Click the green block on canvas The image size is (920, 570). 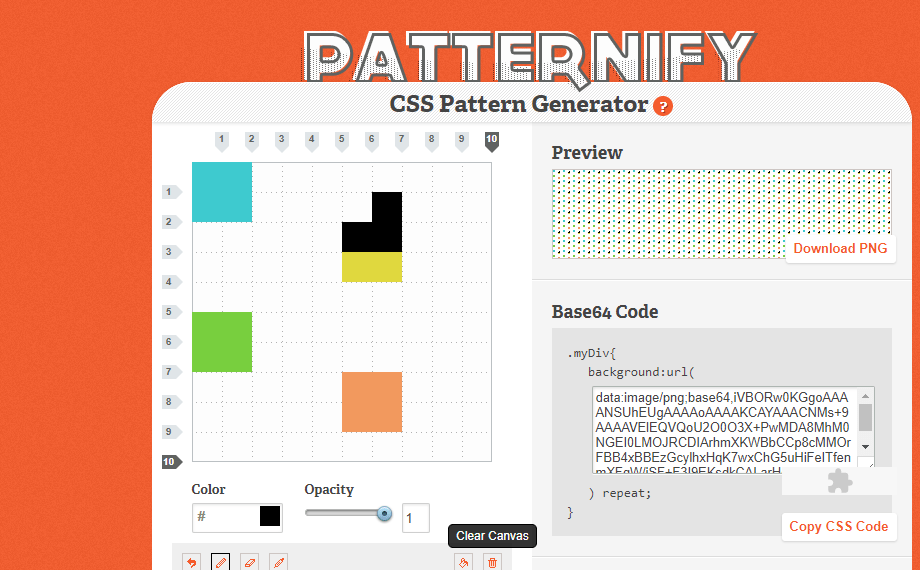point(222,342)
